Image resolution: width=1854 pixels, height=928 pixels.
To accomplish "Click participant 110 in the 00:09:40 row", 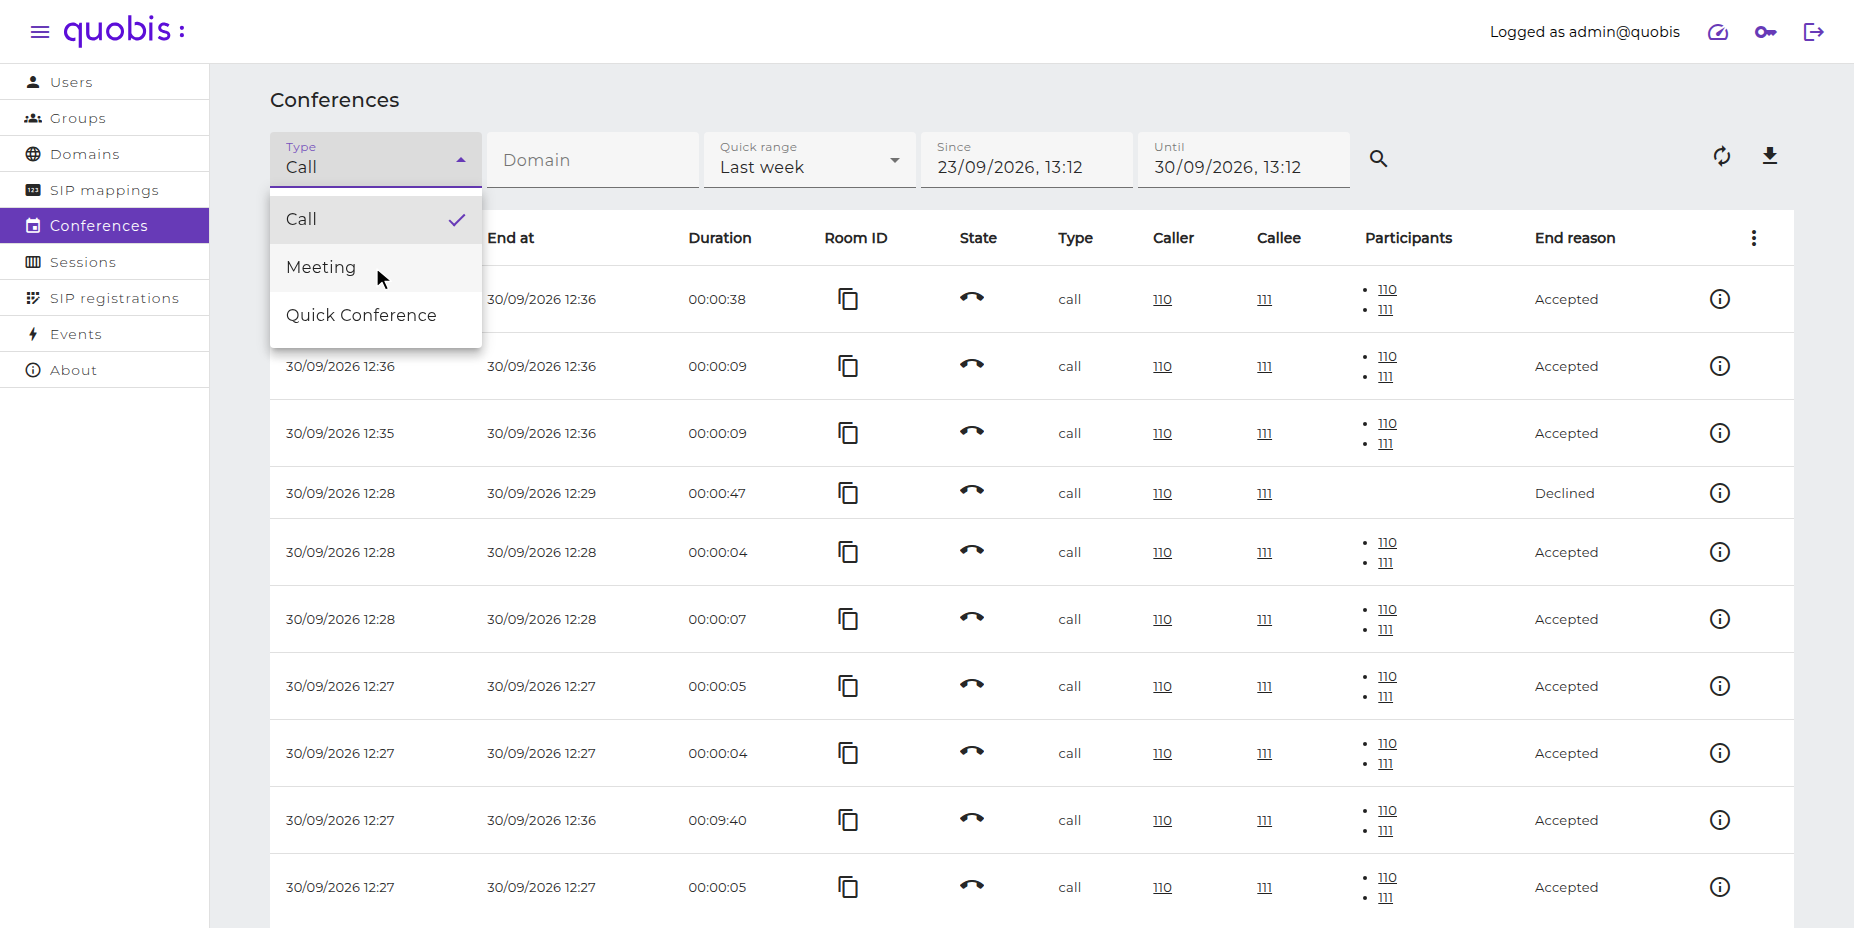I will pyautogui.click(x=1387, y=810).
